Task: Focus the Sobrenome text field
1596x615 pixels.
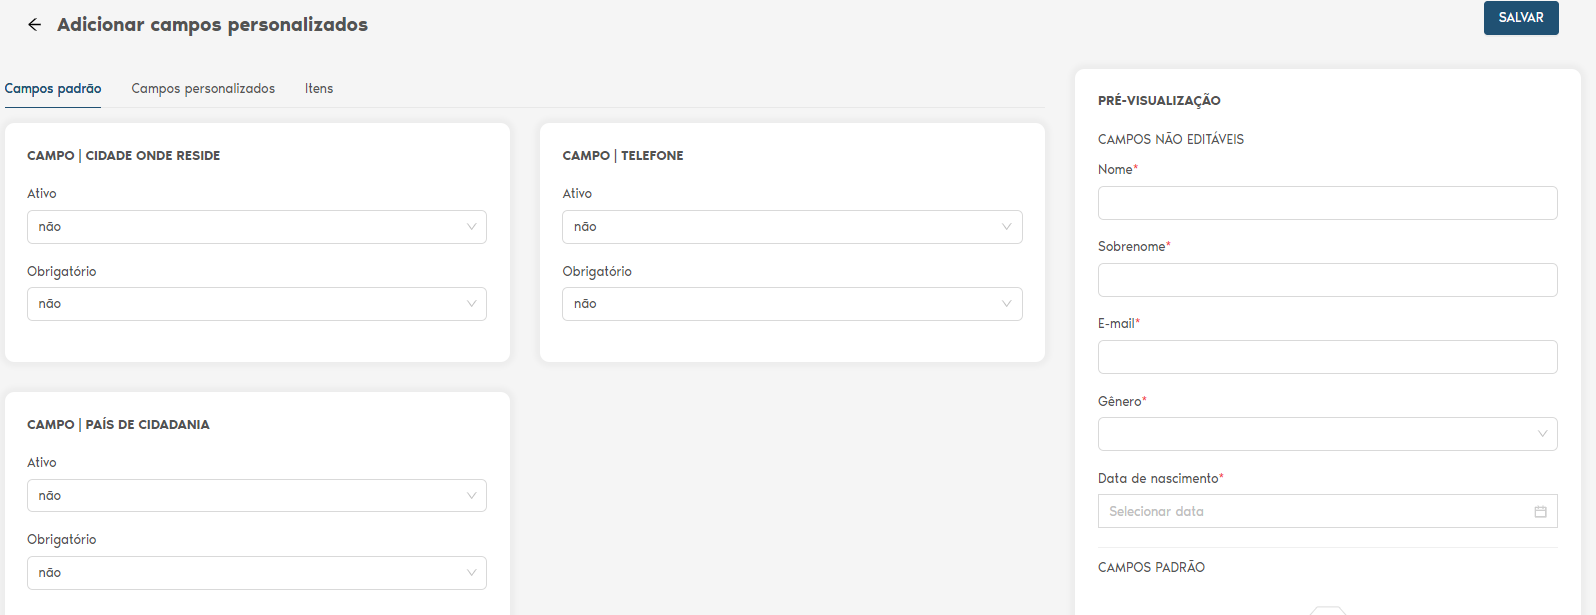Action: [x=1327, y=280]
